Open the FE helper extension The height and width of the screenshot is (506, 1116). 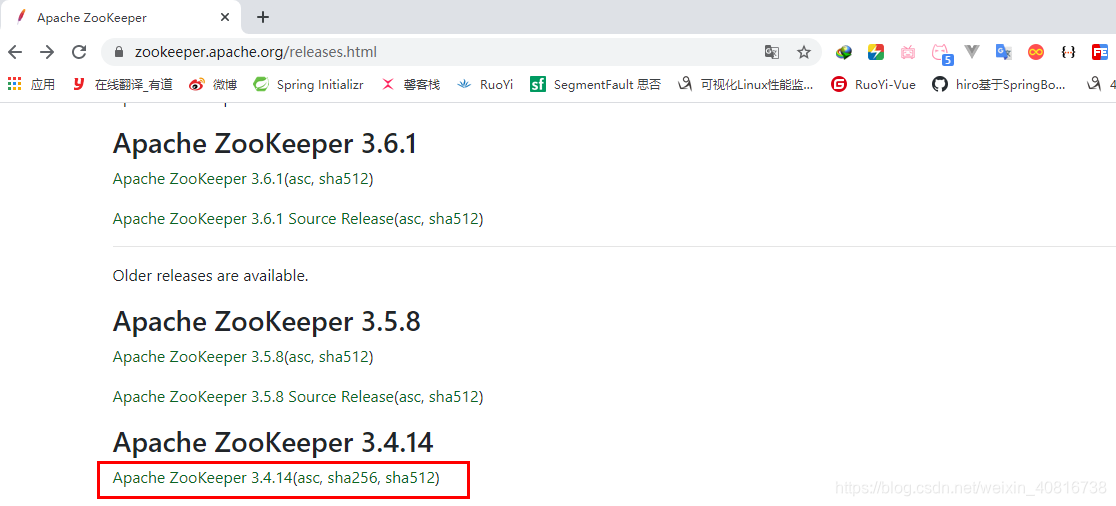[x=1100, y=52]
